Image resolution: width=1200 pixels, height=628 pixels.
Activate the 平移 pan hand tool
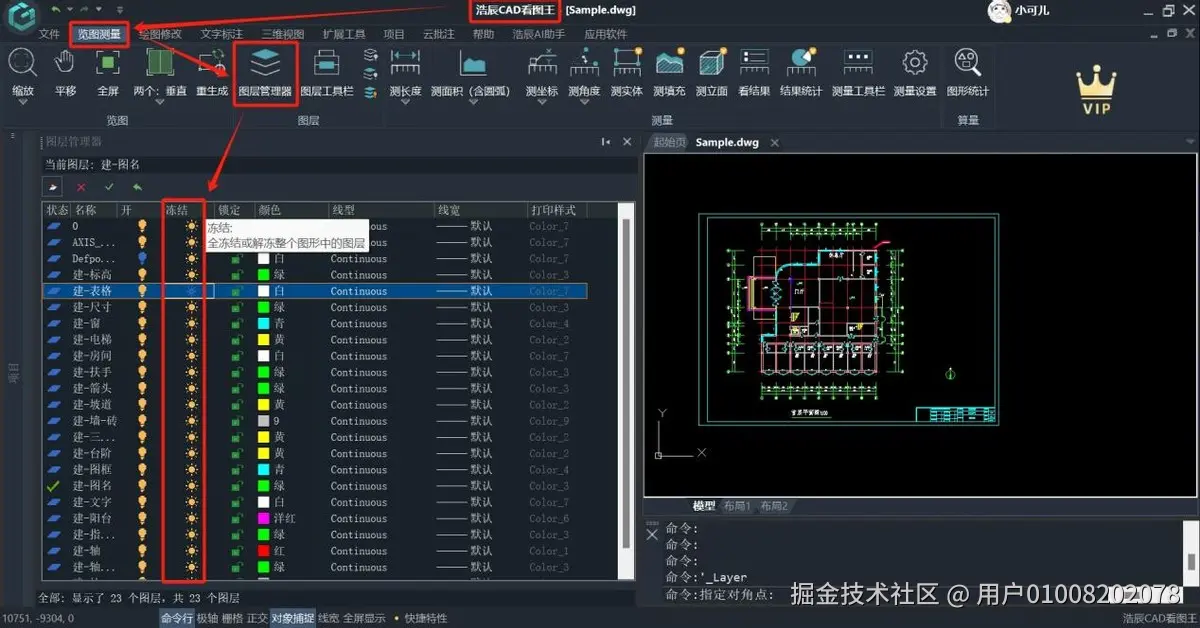click(65, 63)
